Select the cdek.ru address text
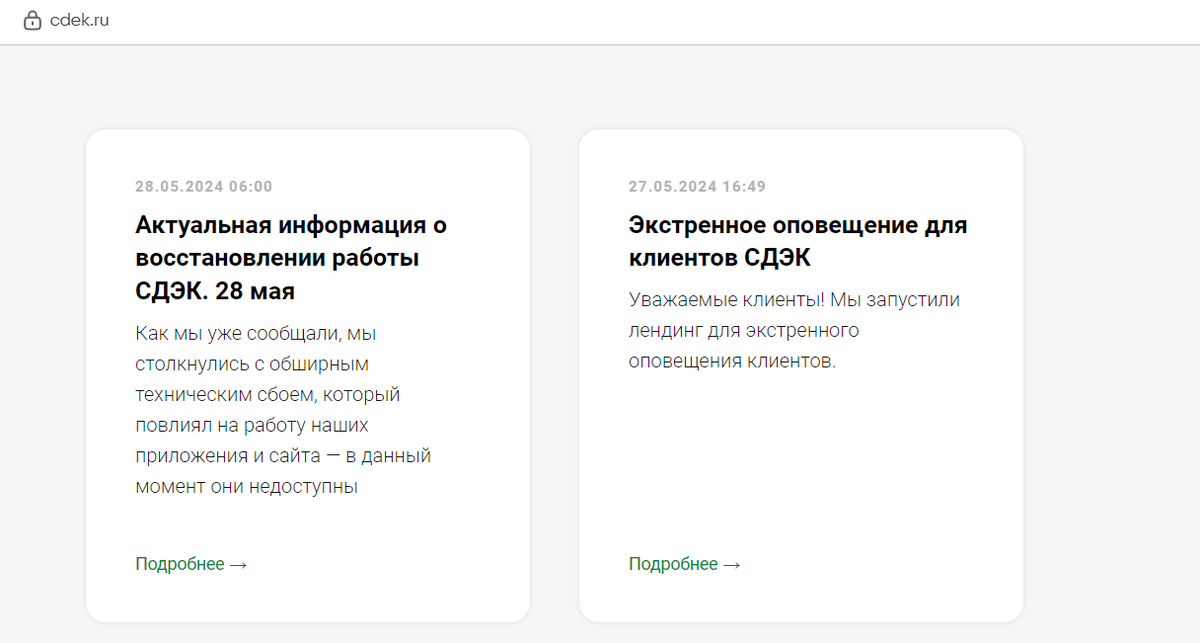This screenshot has width=1200, height=643. click(x=79, y=20)
